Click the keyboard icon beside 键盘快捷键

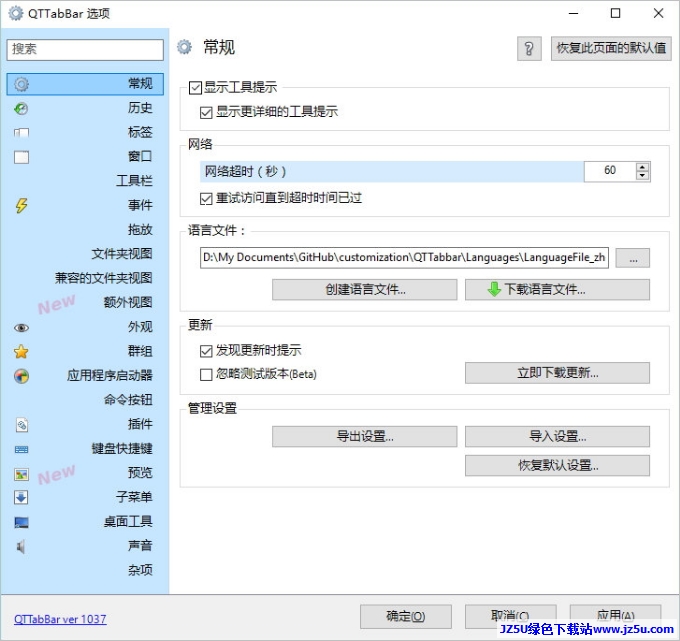(21, 449)
